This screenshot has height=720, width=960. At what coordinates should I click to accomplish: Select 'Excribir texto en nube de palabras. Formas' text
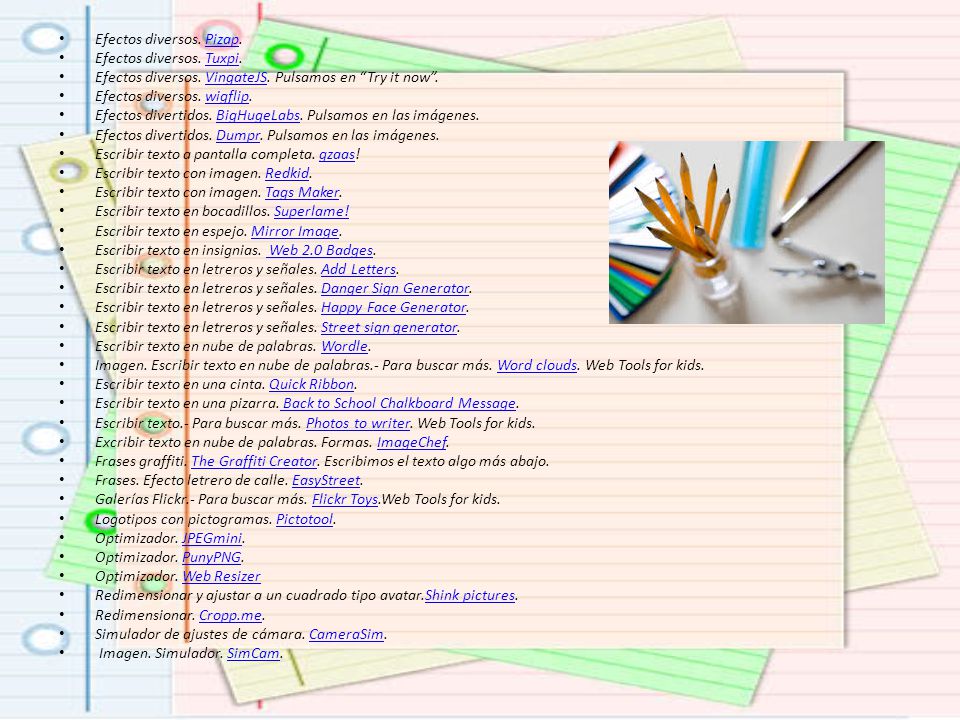pos(233,442)
